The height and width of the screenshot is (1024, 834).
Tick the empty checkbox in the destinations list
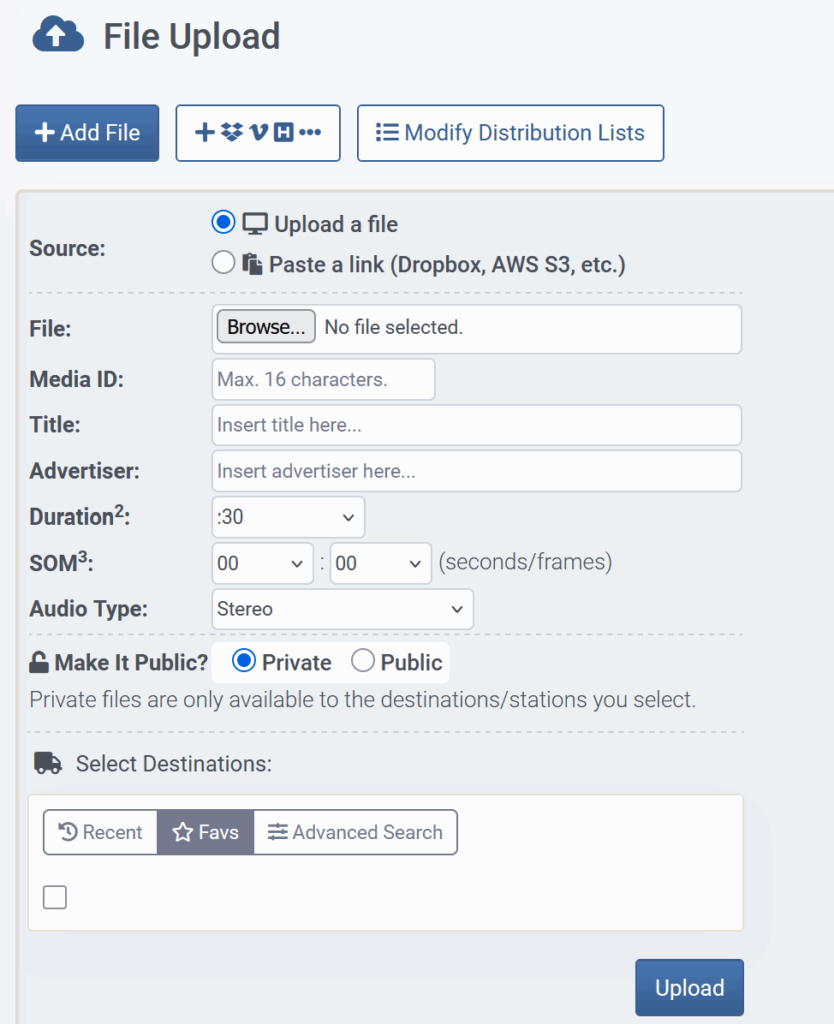click(55, 898)
